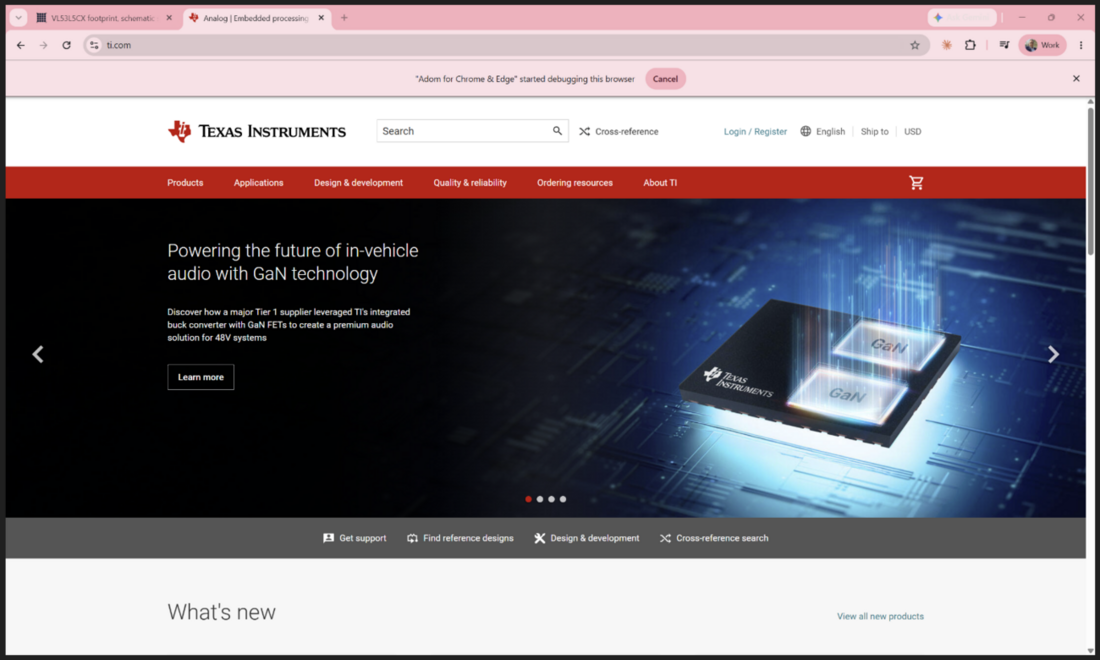Reload the ti.com page

tap(67, 45)
